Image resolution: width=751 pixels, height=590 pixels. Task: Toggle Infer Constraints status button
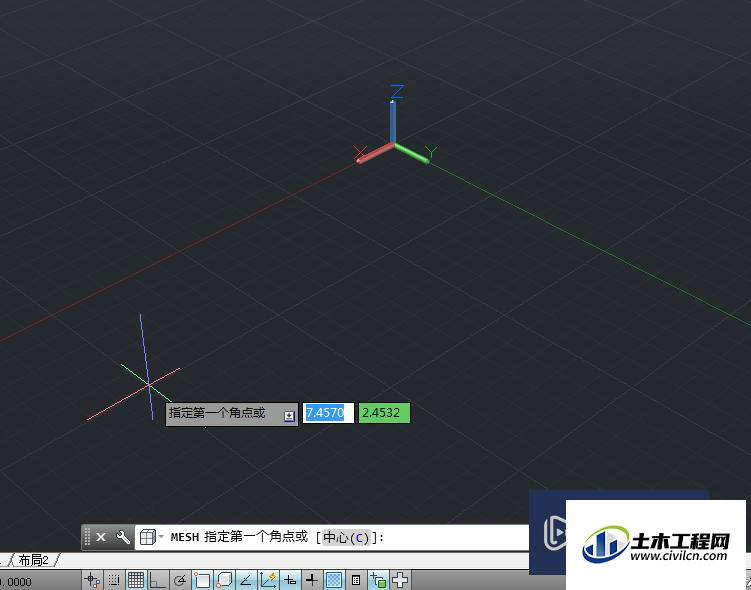[92, 580]
